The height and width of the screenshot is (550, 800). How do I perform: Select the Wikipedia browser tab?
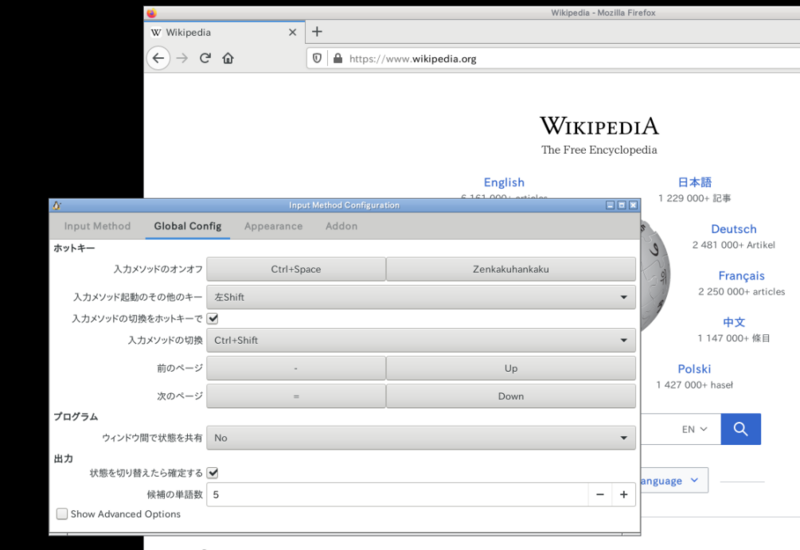click(x=224, y=32)
